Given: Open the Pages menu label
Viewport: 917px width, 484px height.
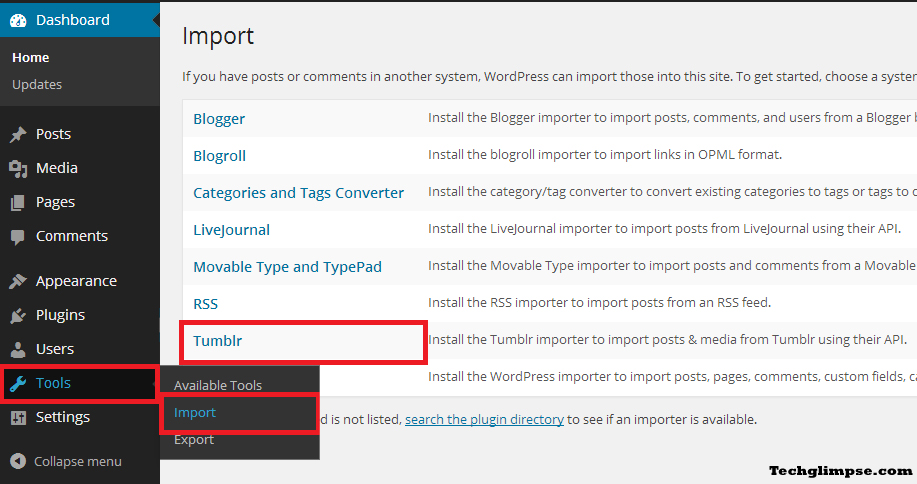Looking at the screenshot, I should pyautogui.click(x=56, y=202).
